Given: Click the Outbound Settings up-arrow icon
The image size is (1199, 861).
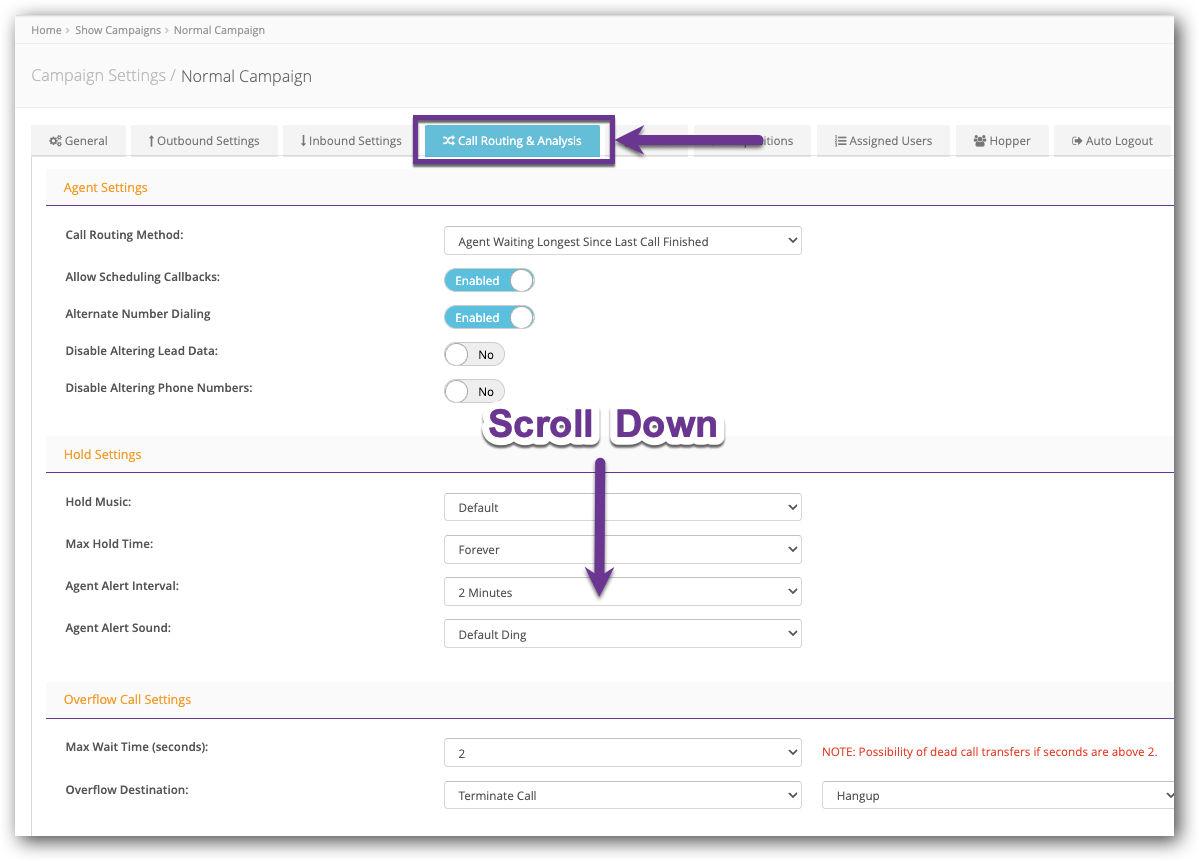Looking at the screenshot, I should 151,141.
